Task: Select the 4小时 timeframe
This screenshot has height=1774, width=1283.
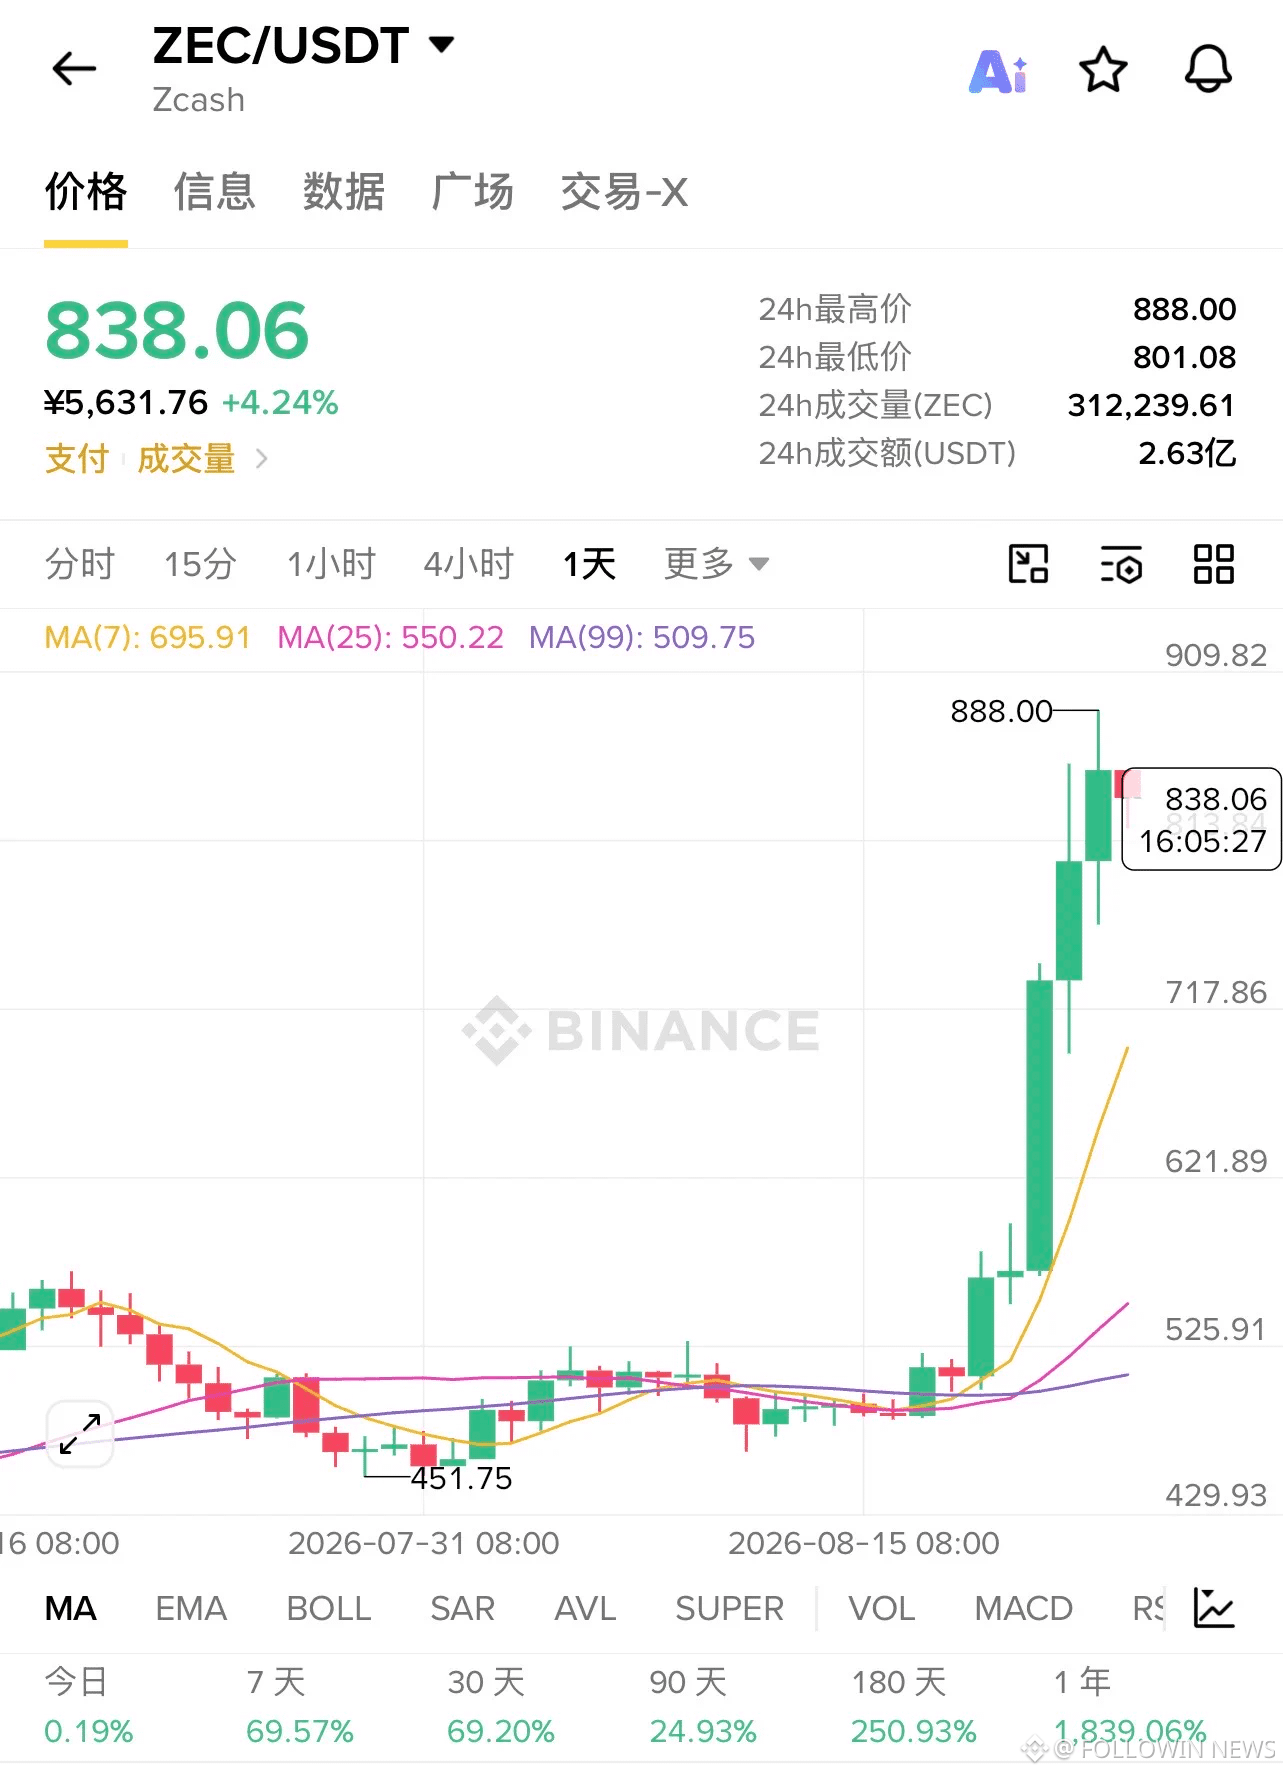Action: 468,564
